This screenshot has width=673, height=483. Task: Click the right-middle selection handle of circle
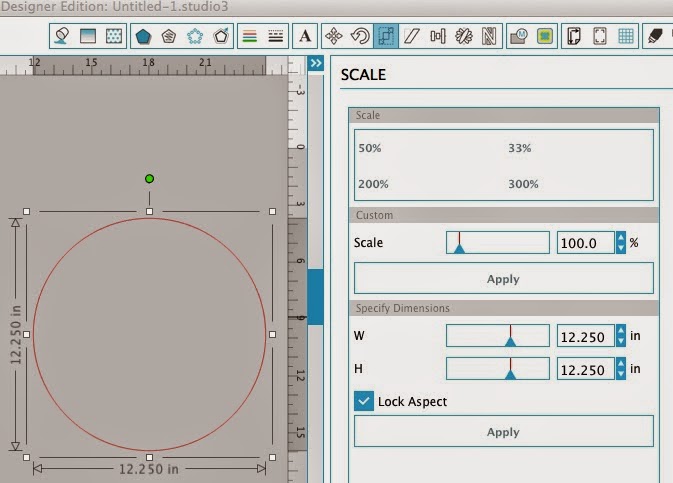pyautogui.click(x=273, y=334)
